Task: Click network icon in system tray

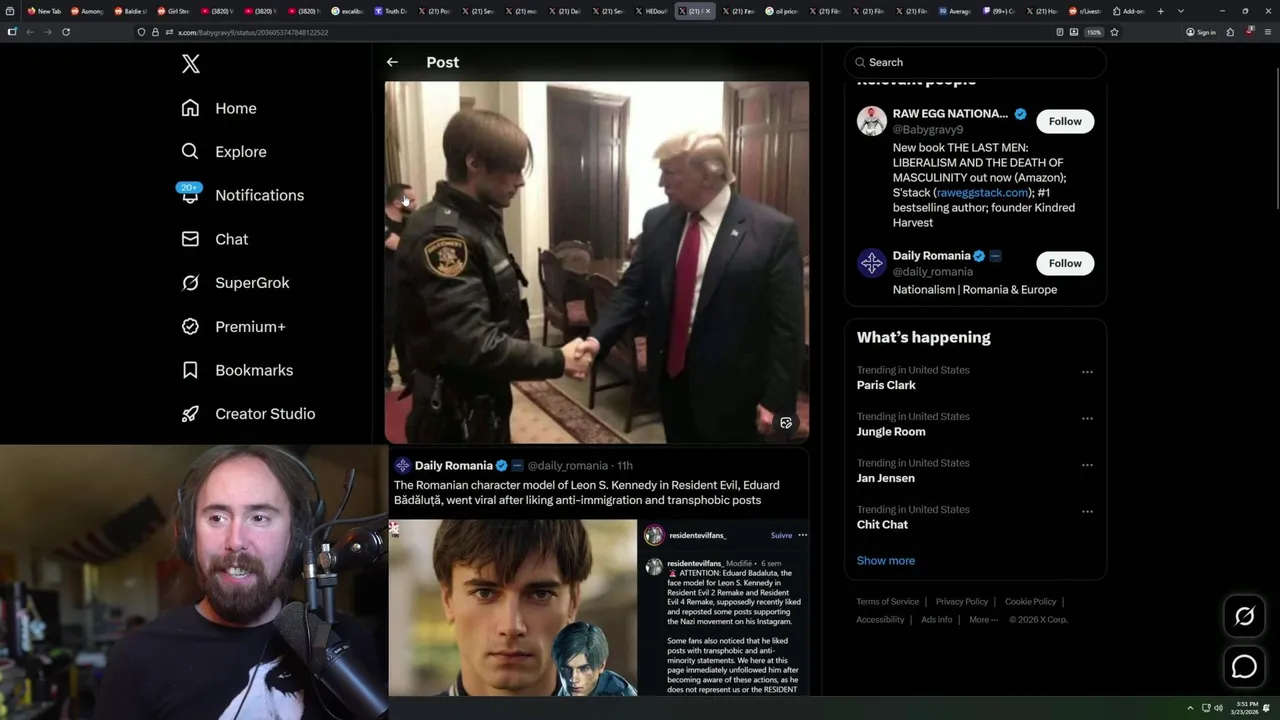Action: [1206, 708]
